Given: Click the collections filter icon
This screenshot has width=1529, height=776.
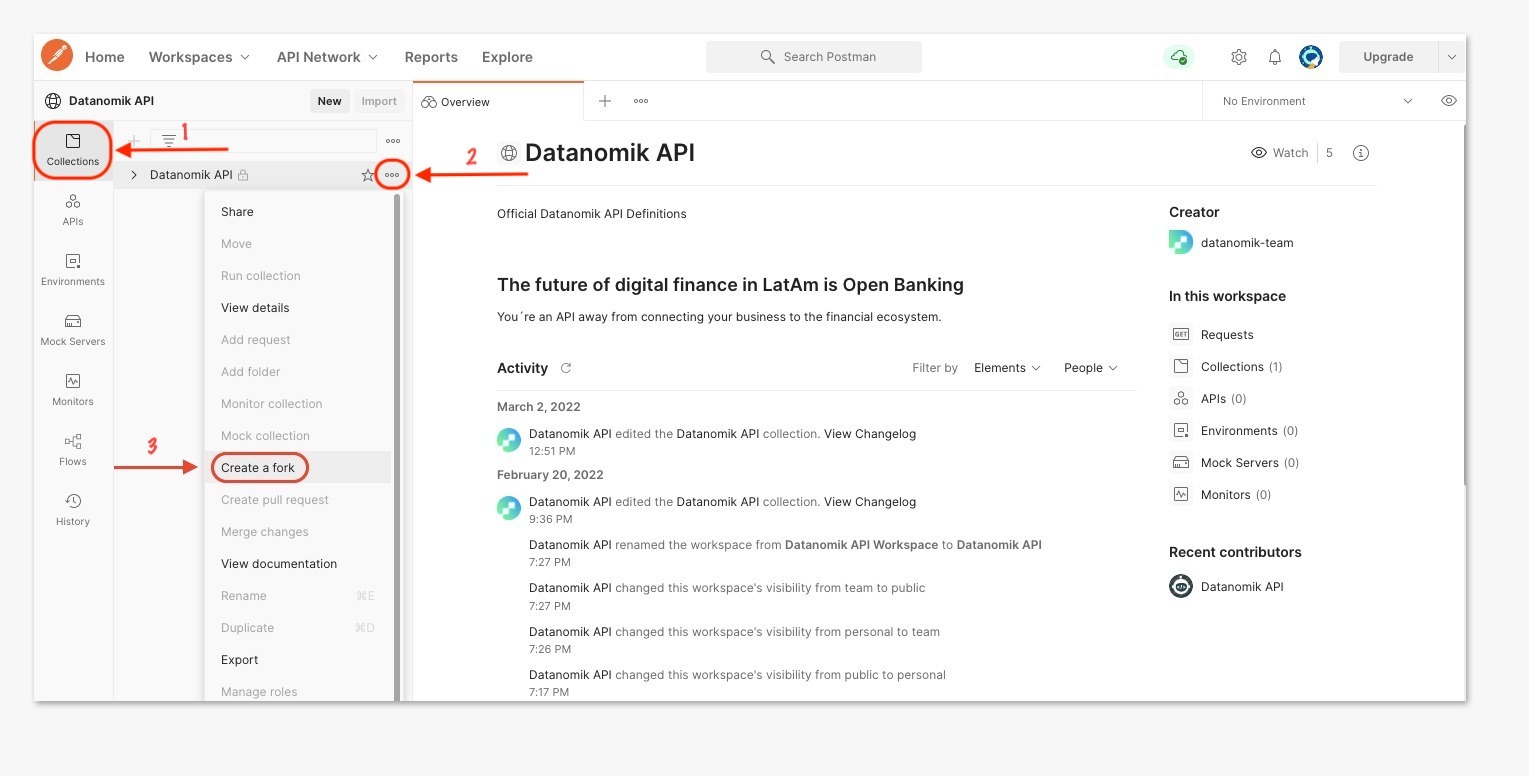Looking at the screenshot, I should click(169, 141).
